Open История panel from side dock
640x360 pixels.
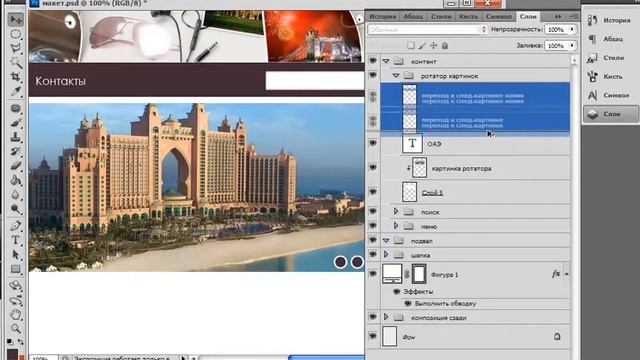610,20
